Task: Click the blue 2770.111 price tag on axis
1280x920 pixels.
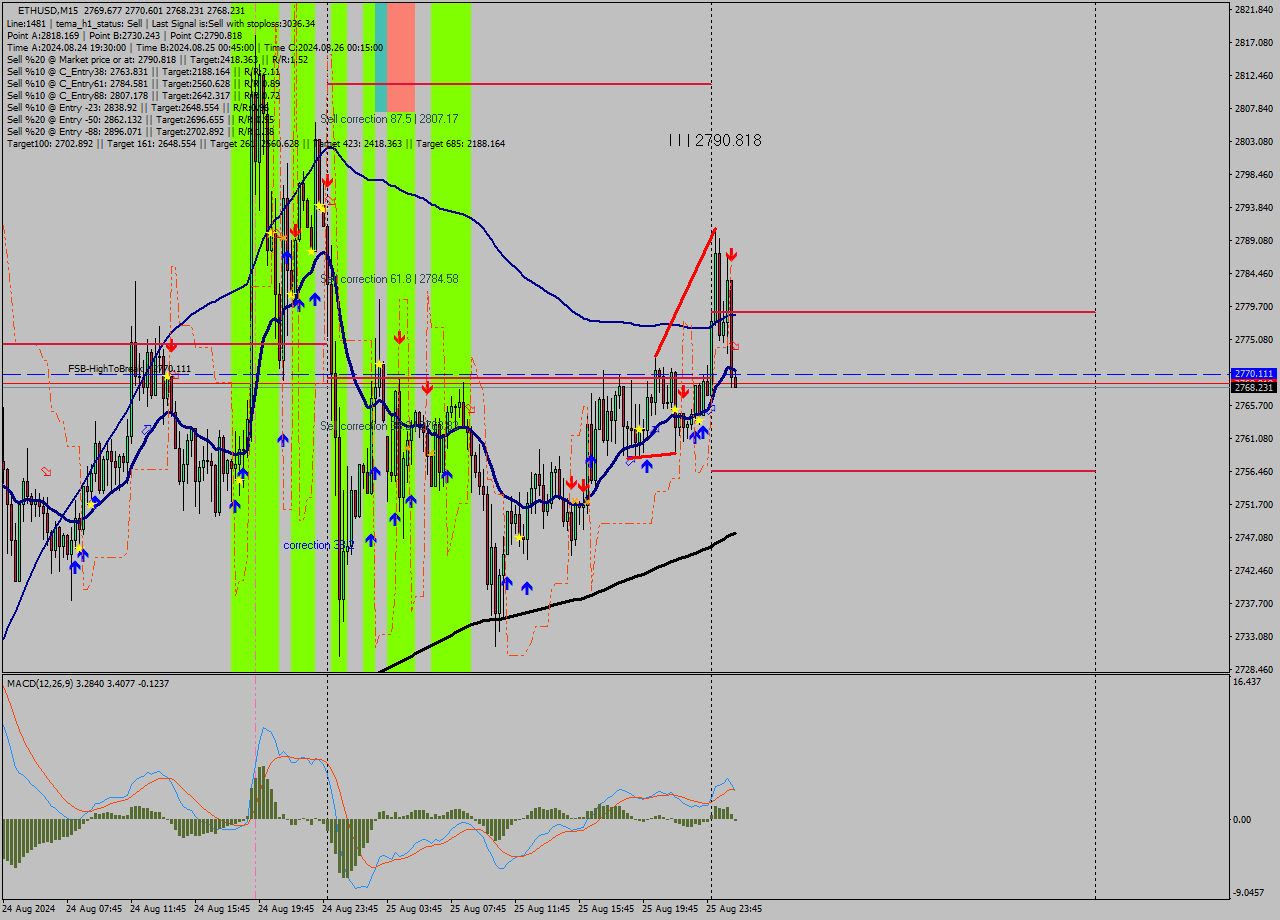Action: click(x=1254, y=374)
